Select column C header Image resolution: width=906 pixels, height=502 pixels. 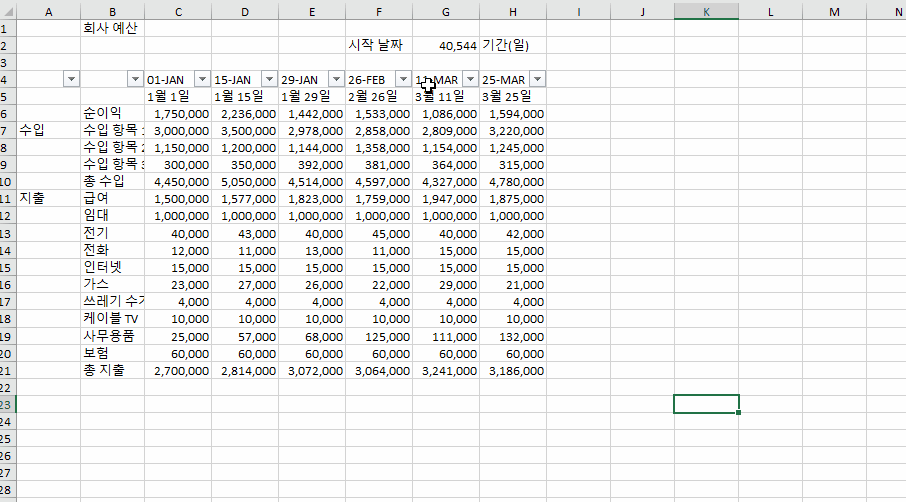(178, 12)
